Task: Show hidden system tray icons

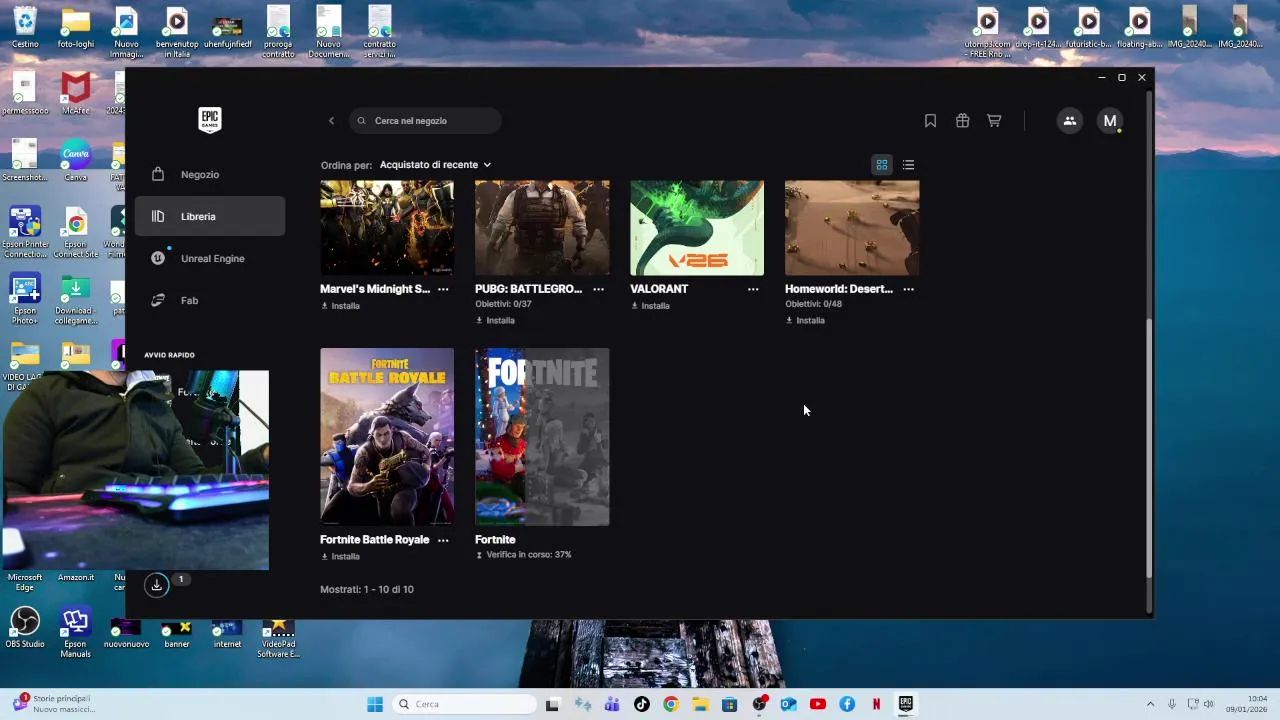Action: coord(1150,704)
